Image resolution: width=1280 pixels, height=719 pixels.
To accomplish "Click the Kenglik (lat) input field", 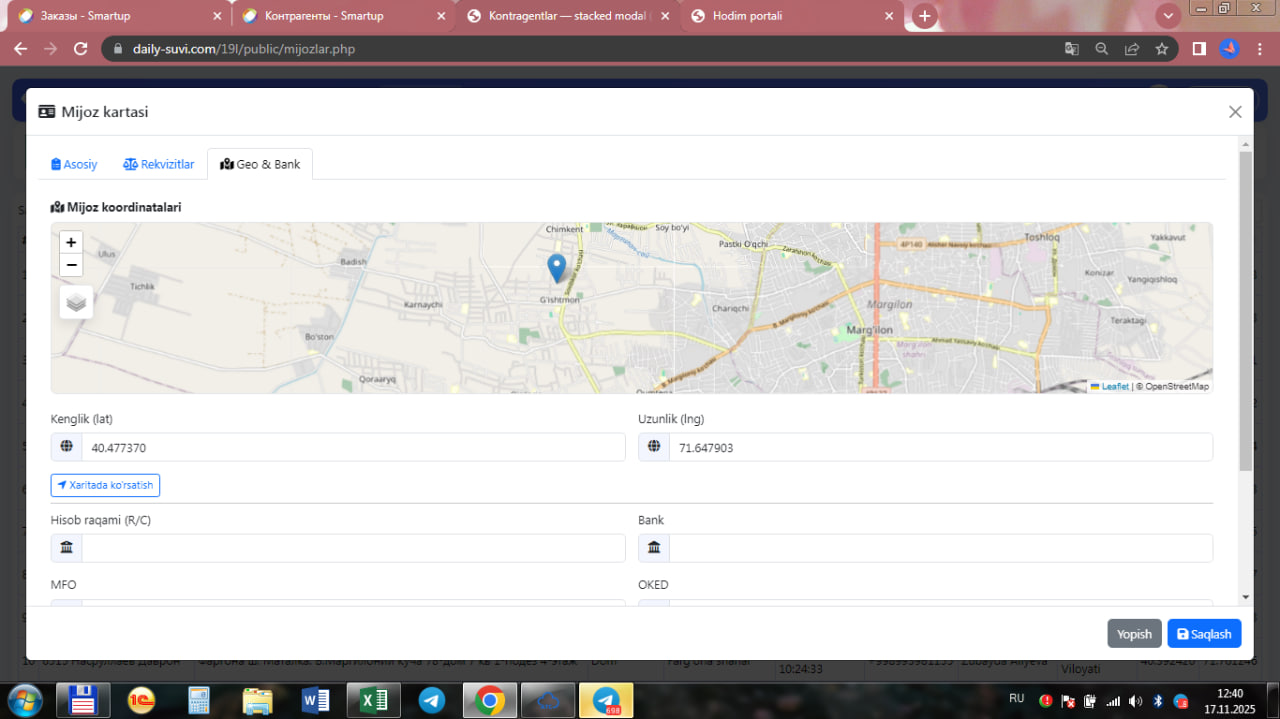I will 353,447.
